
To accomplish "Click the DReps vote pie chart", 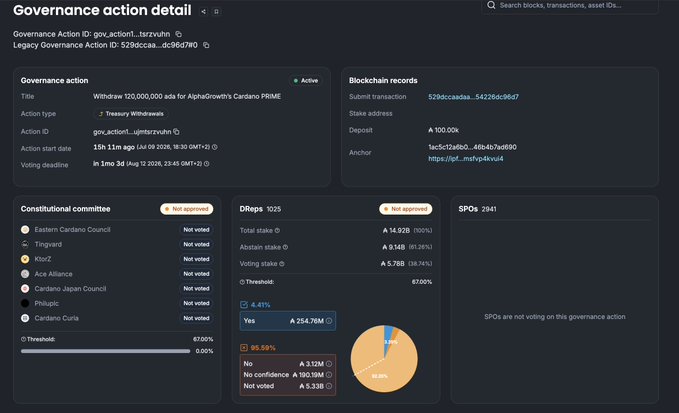I will click(x=384, y=358).
